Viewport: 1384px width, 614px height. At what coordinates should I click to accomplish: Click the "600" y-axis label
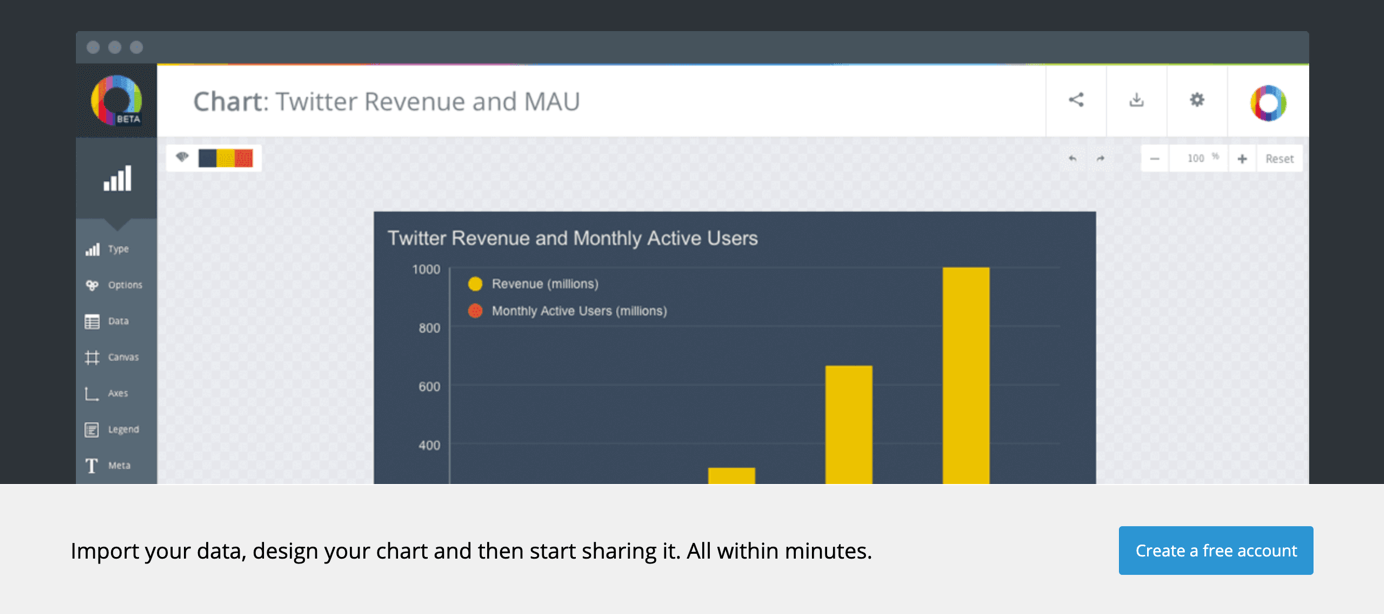429,386
